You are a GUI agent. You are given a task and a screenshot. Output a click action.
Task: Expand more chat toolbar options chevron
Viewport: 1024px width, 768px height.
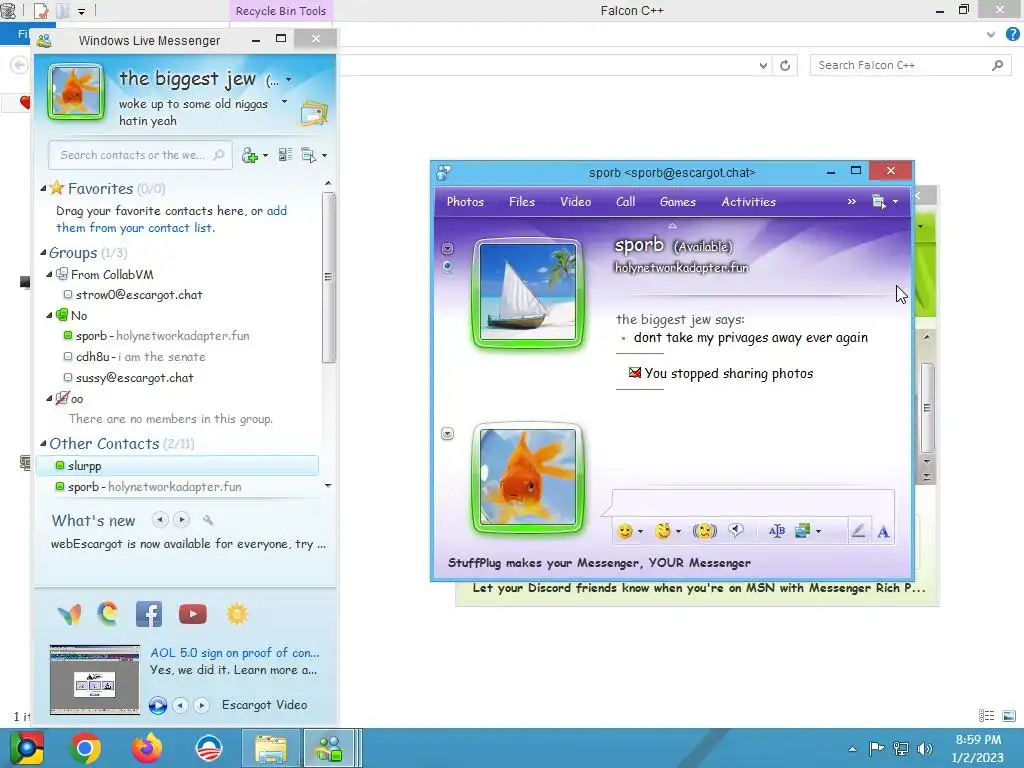pyautogui.click(x=852, y=202)
